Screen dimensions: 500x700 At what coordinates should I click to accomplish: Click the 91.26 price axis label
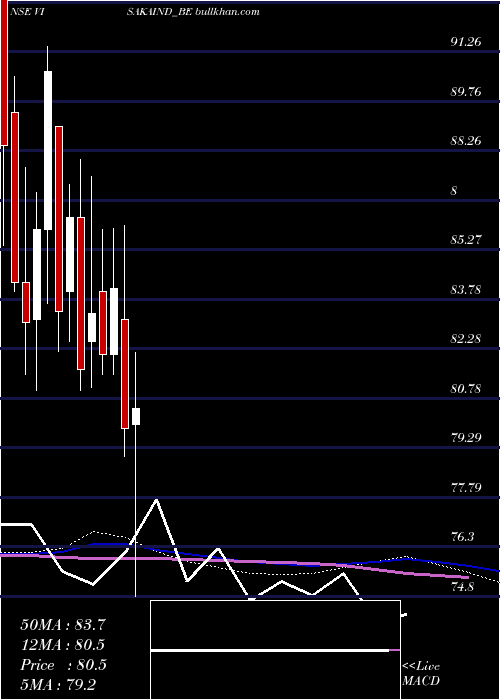point(466,42)
